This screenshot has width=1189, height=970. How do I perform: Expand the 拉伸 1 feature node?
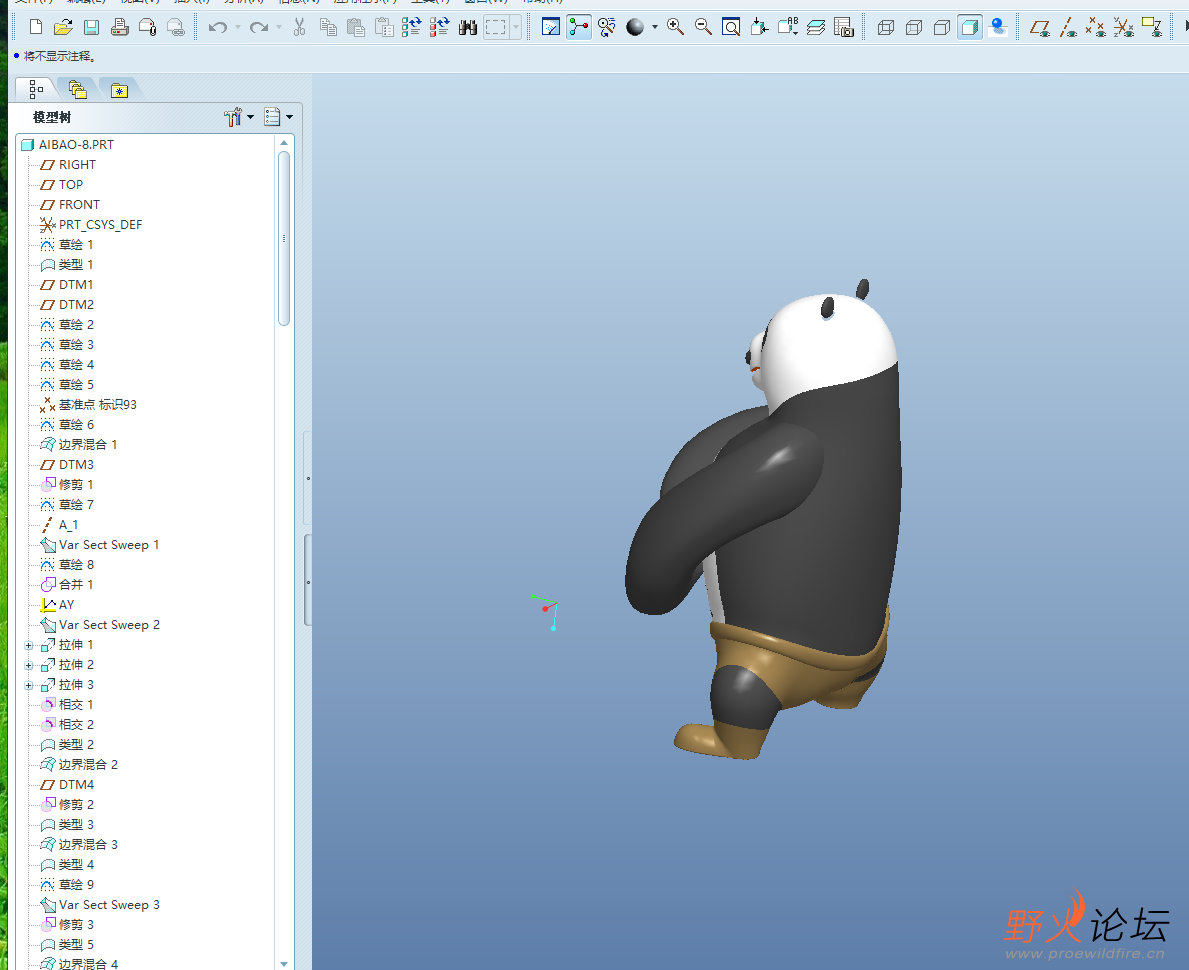click(29, 645)
